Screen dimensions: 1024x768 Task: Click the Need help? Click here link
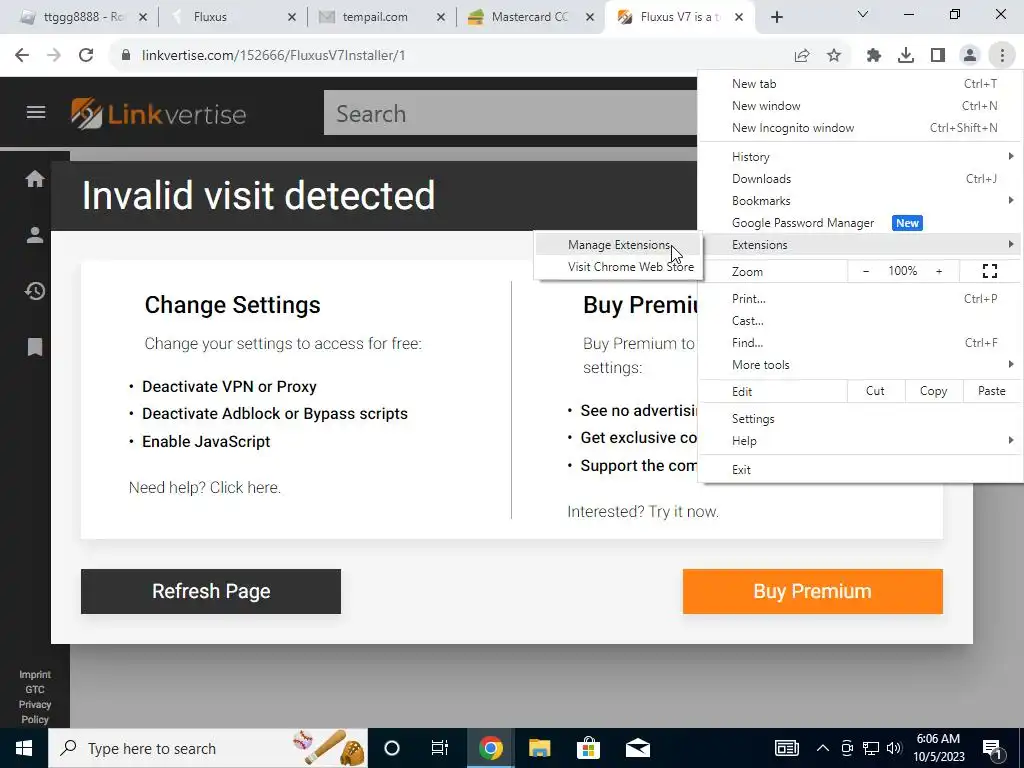pyautogui.click(x=204, y=488)
